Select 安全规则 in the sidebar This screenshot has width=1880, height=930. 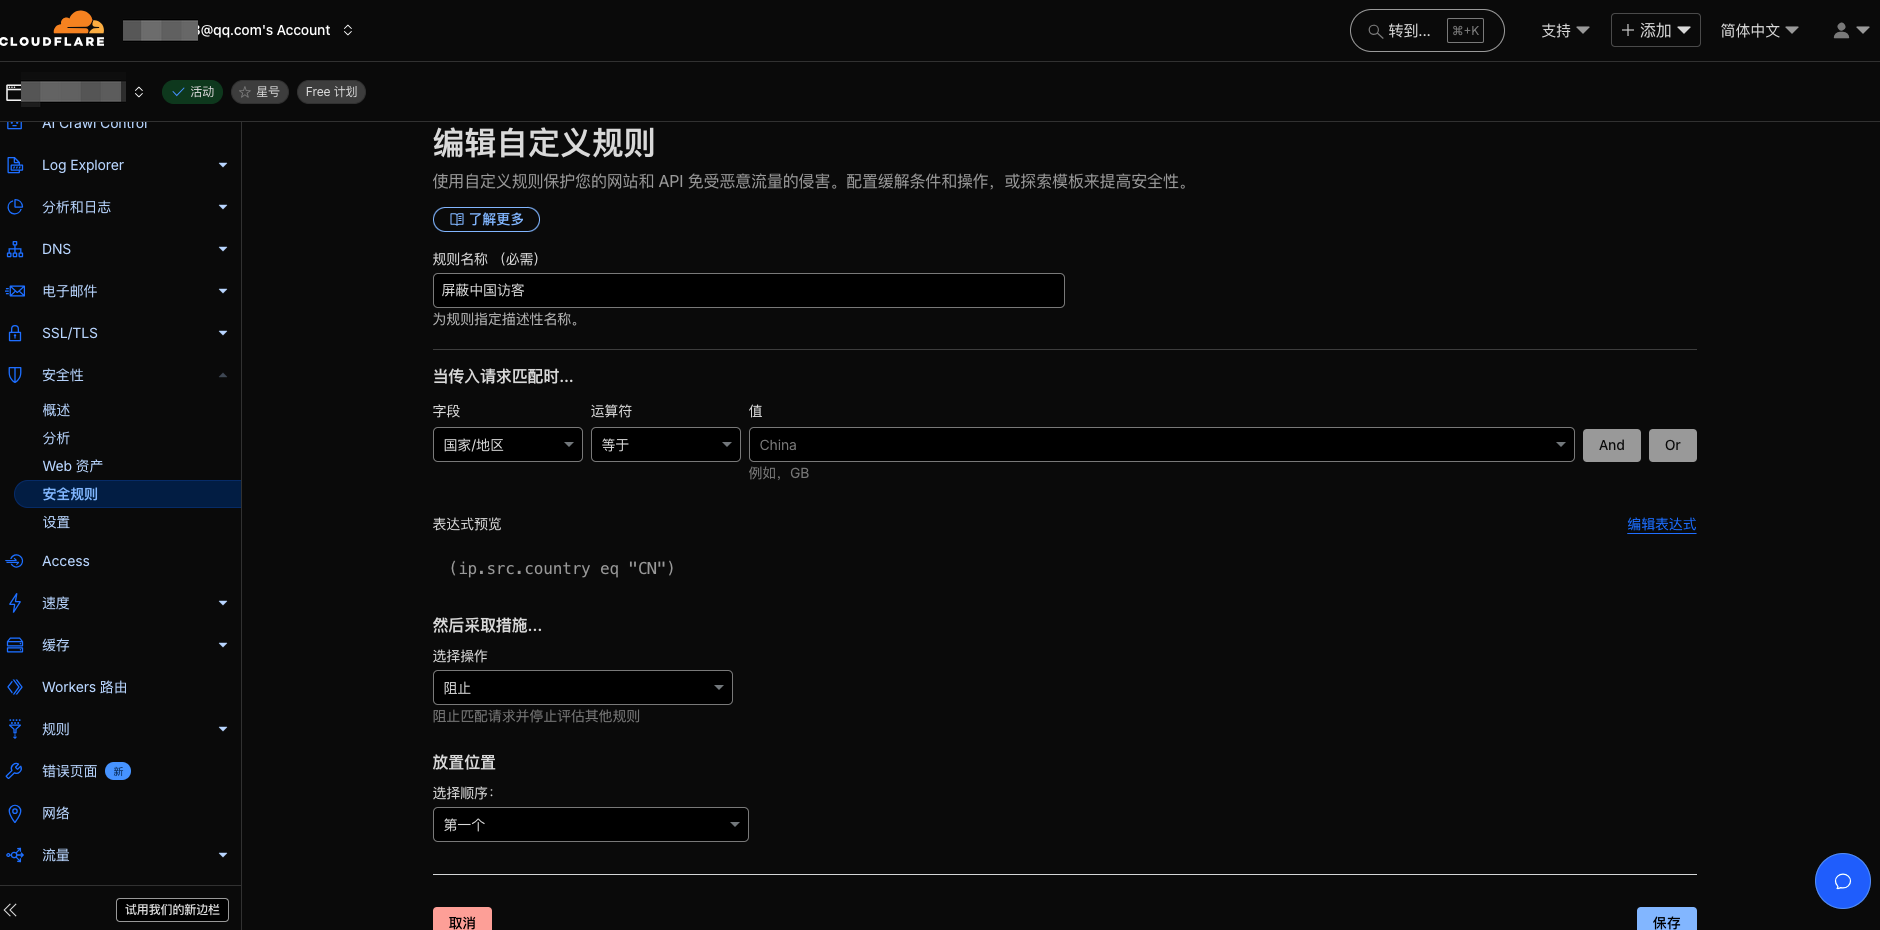[70, 494]
